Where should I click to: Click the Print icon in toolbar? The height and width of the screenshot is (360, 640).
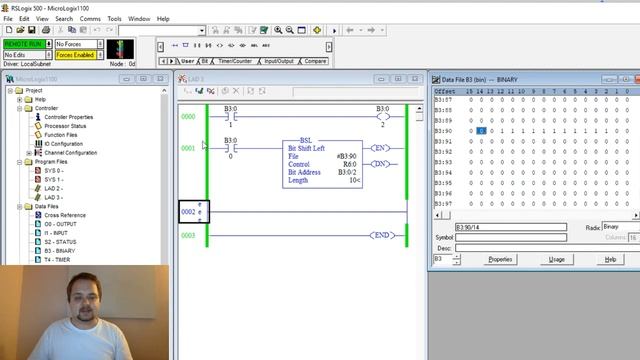(x=46, y=30)
